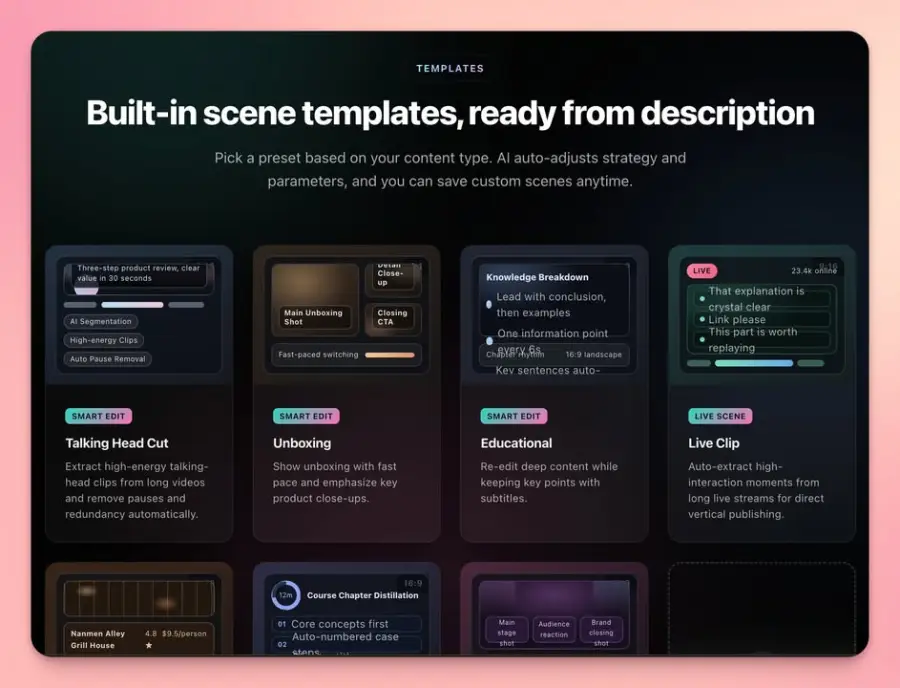Click the Live Clip preview progress bar
Screen dimensions: 900x688
[755, 363]
